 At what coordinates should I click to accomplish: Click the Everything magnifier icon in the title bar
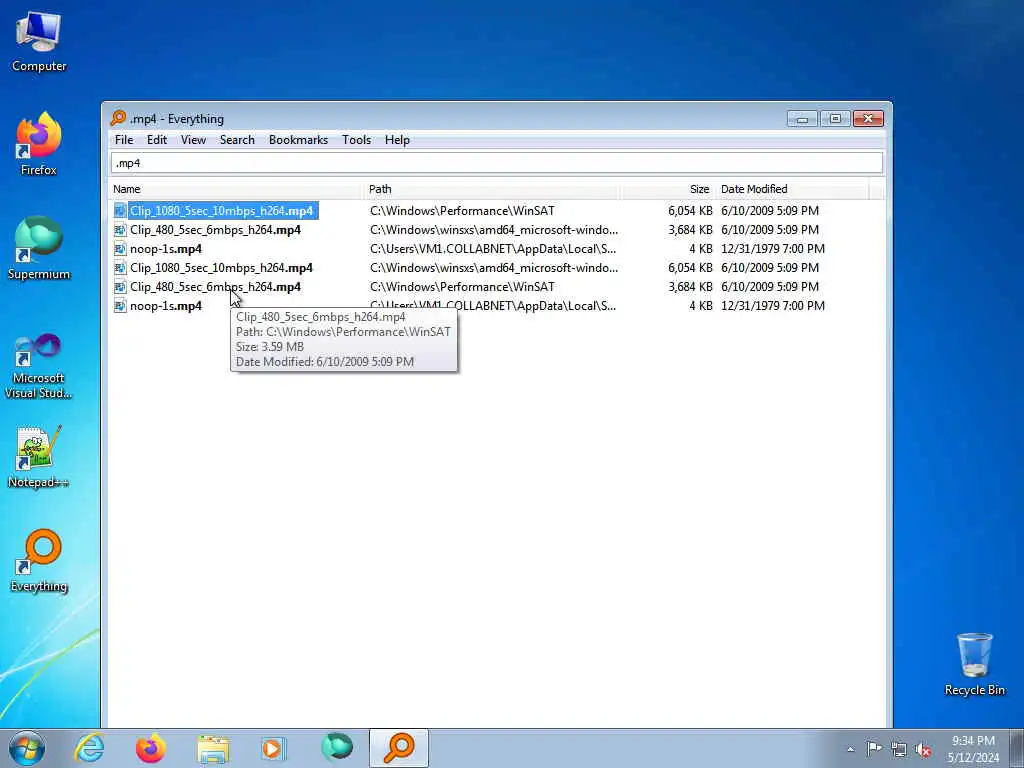coord(118,118)
